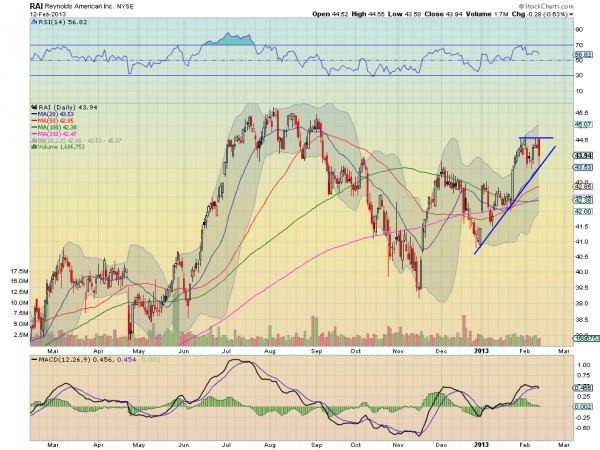The image size is (600, 450).
Task: Click the volume axis label 5.0M
Action: coord(21,324)
